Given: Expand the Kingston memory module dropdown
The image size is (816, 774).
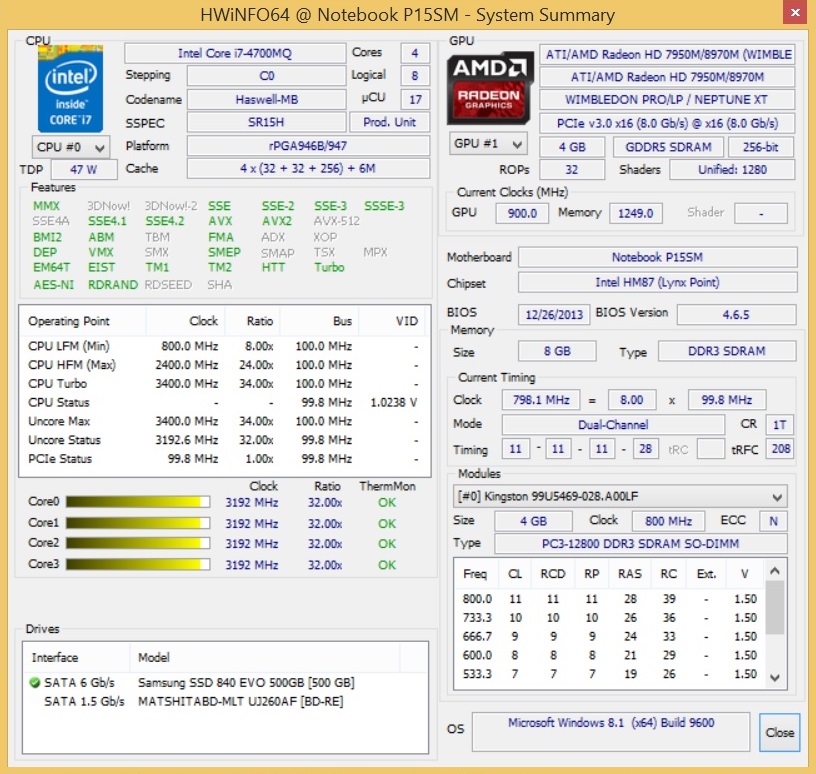Looking at the screenshot, I should (x=620, y=497).
